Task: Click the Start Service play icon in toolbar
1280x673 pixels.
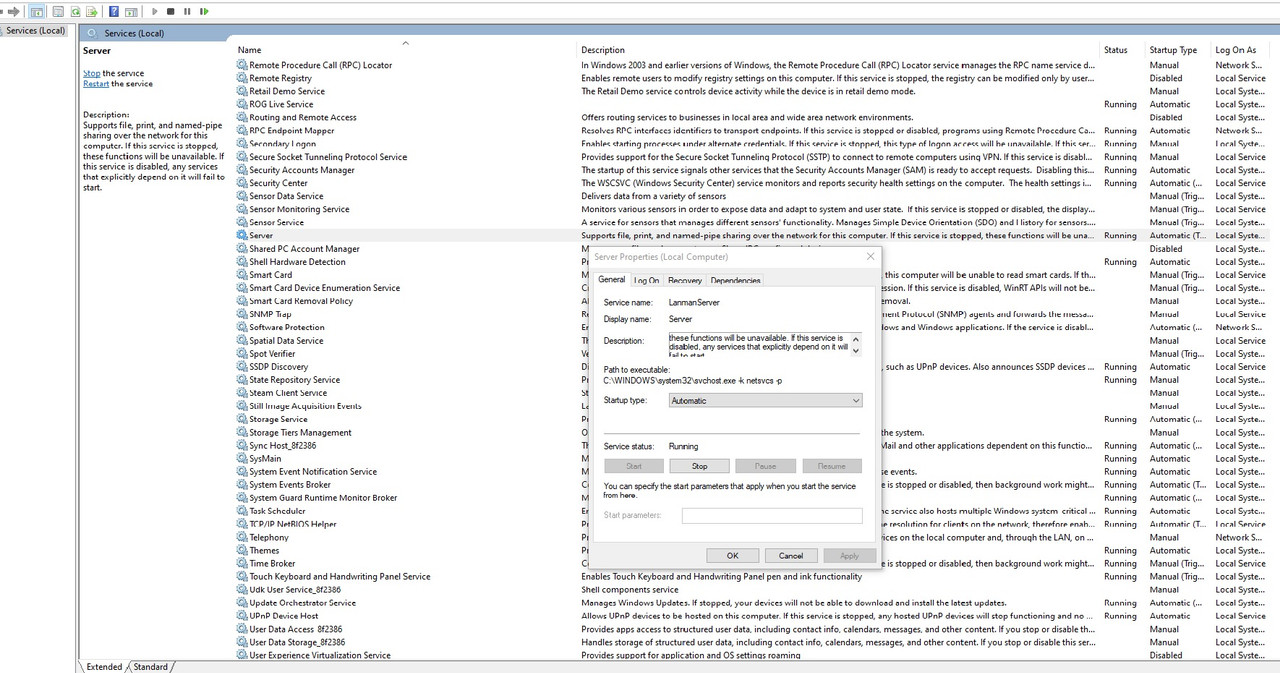Action: click(x=155, y=11)
